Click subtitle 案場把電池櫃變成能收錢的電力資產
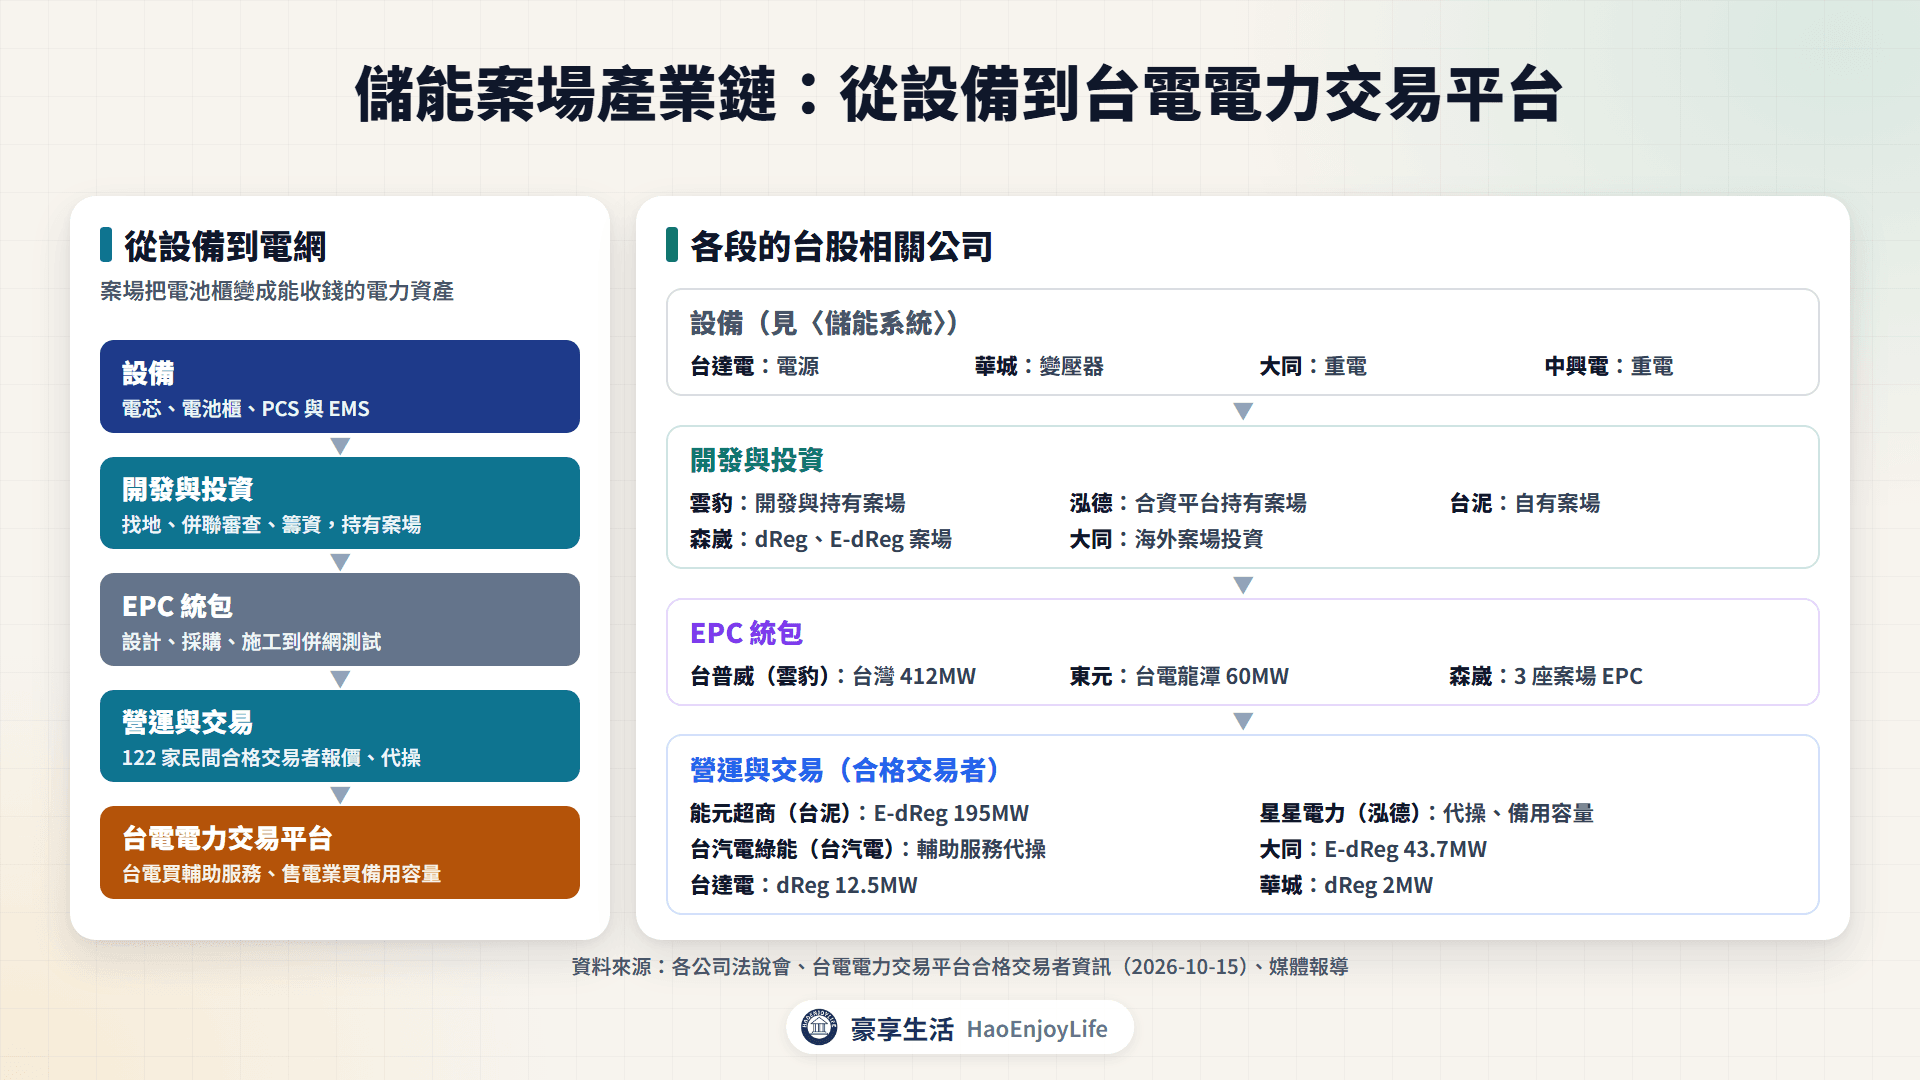The width and height of the screenshot is (1920, 1080). pyautogui.click(x=277, y=291)
